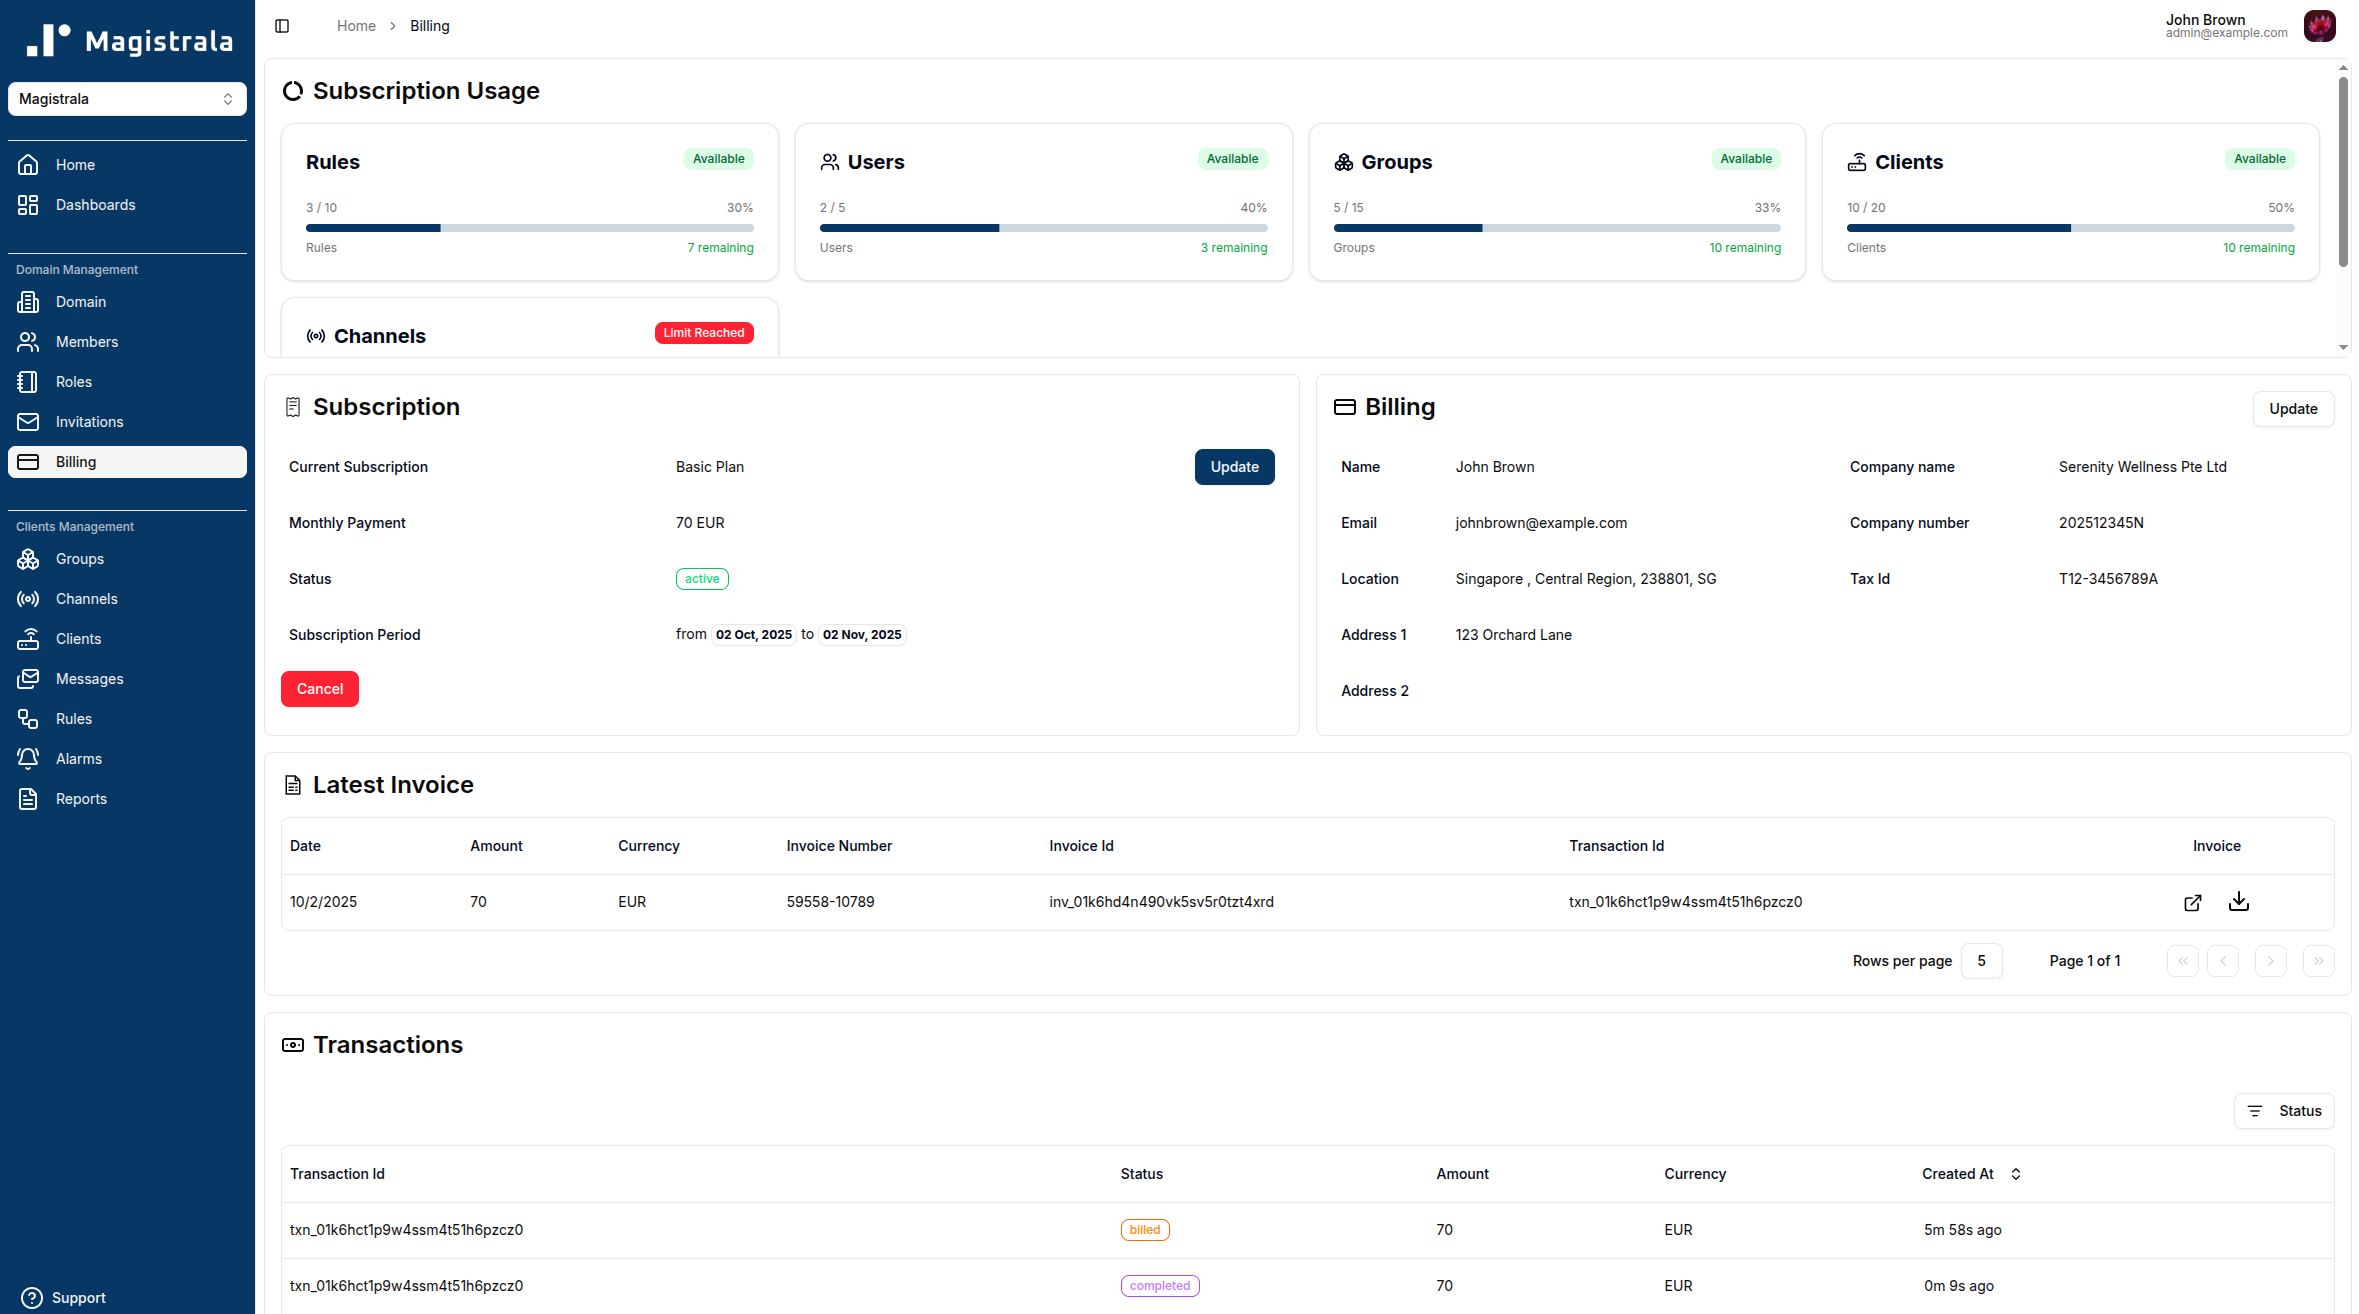2359x1314 pixels.
Task: Navigate to Home via the breadcrumb
Action: click(355, 25)
